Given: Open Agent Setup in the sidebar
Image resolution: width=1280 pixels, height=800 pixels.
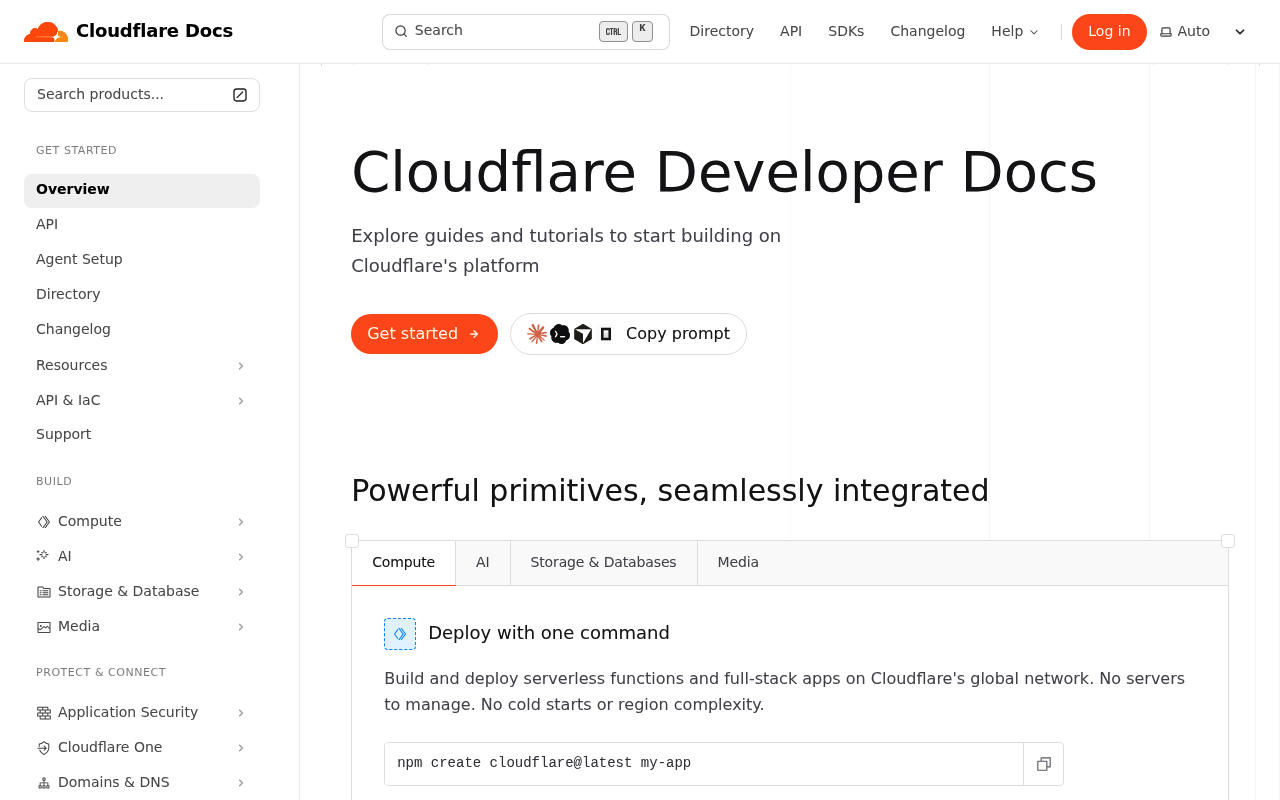Looking at the screenshot, I should click(142, 260).
